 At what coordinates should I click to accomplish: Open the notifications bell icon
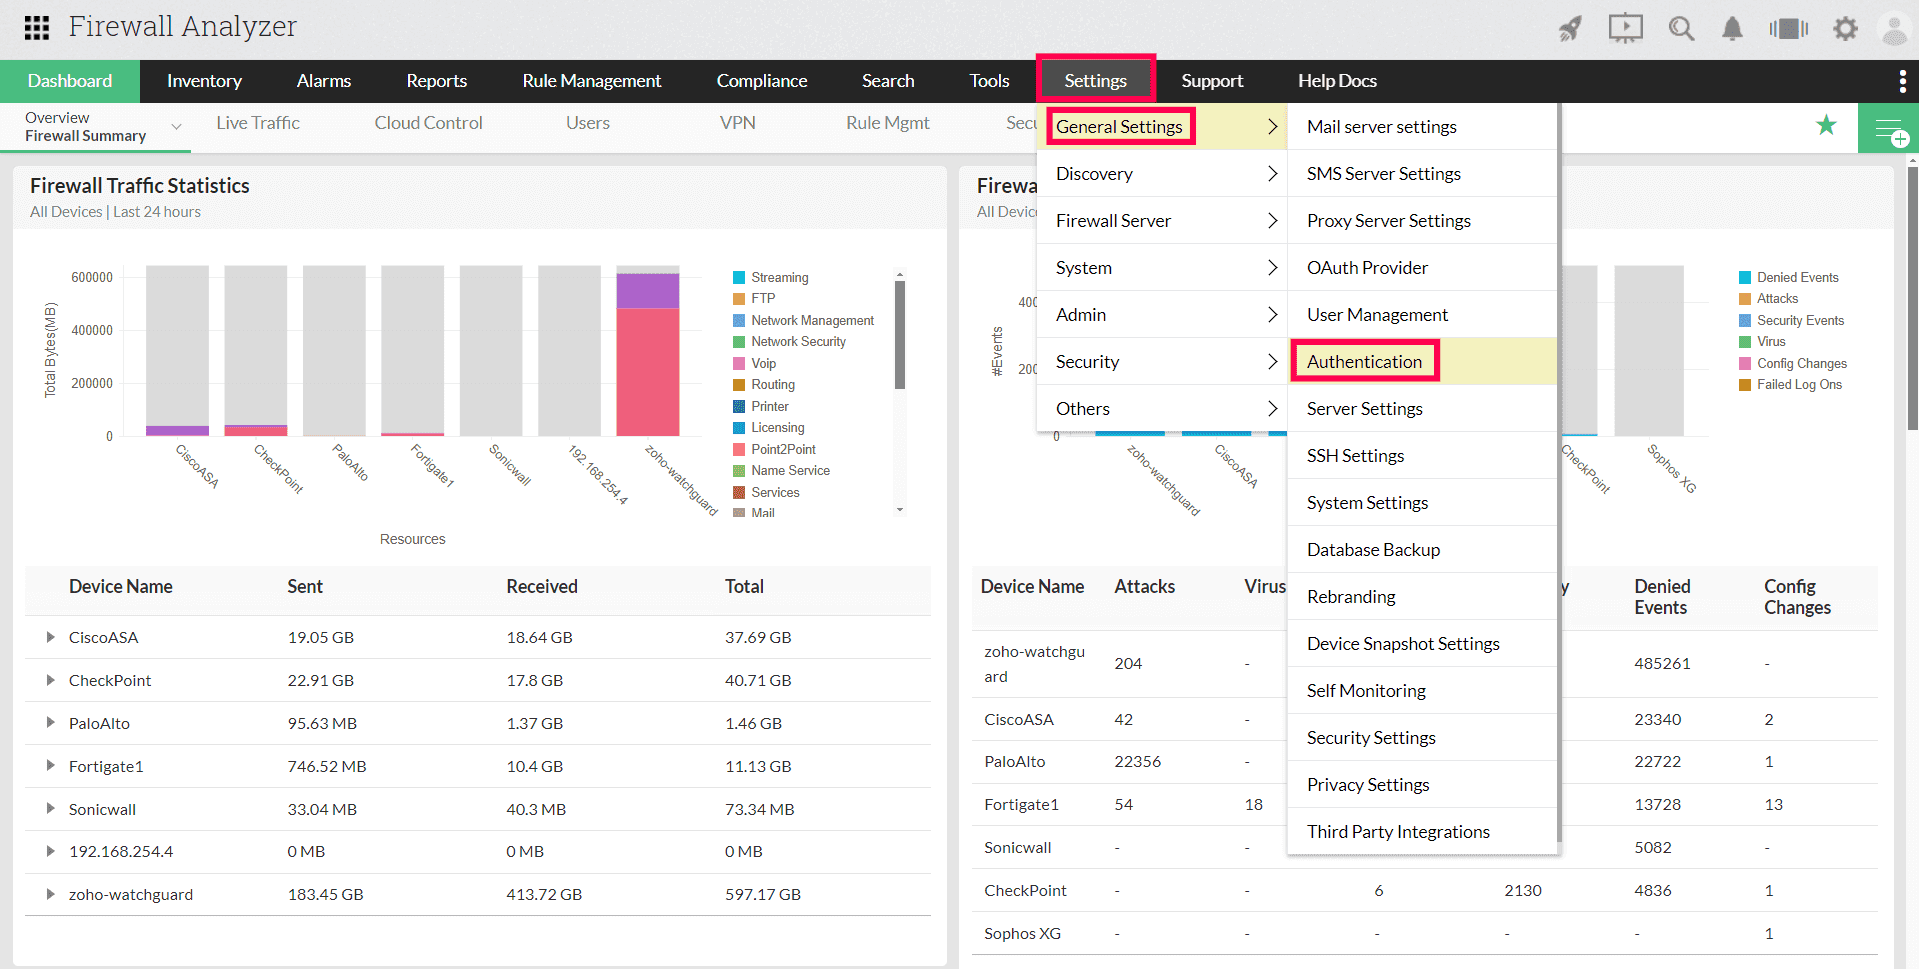tap(1733, 28)
